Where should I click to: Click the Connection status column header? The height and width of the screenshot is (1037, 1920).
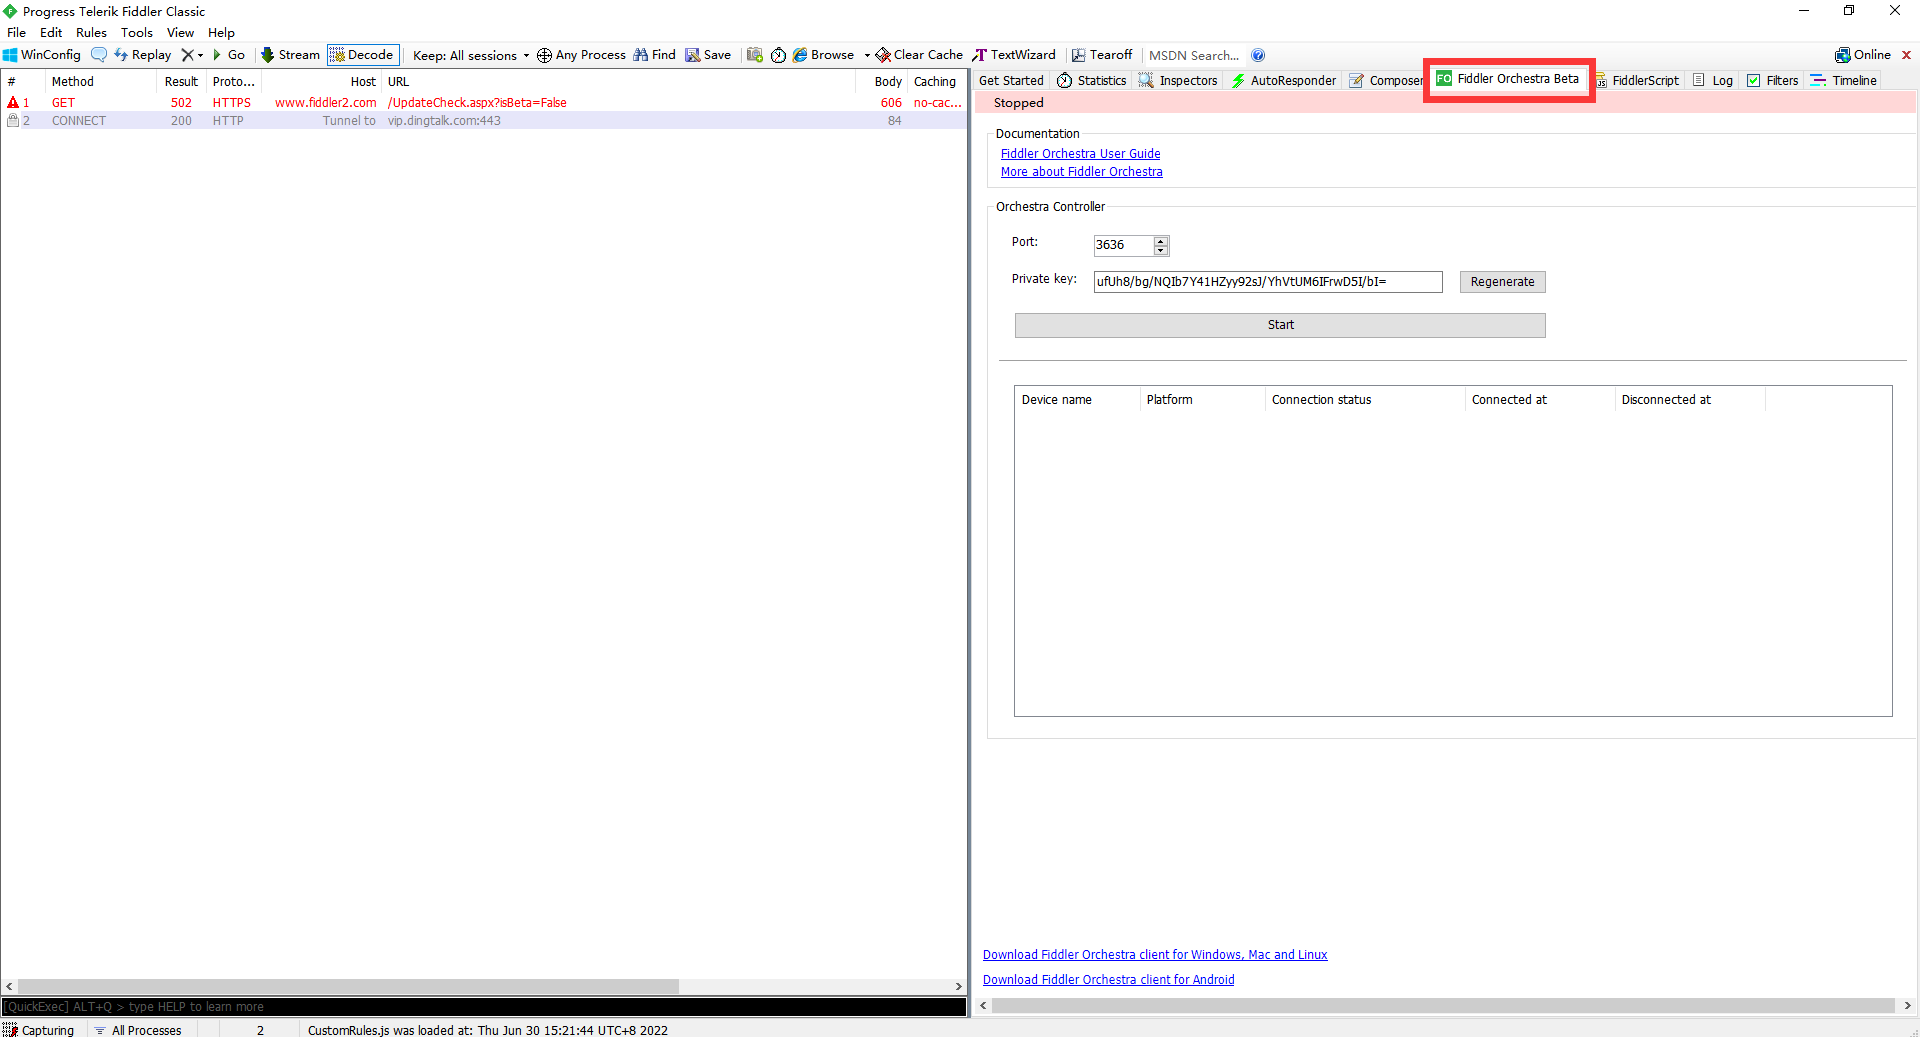[1365, 400]
